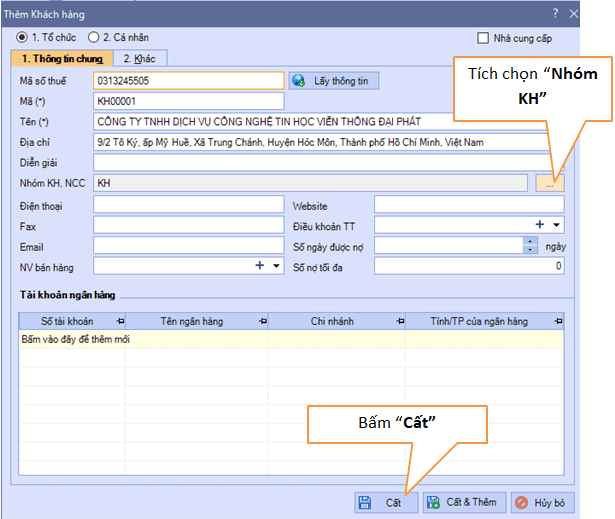This screenshot has width=615, height=519.
Task: Select the Tổ chức radio option
Action: pyautogui.click(x=23, y=38)
